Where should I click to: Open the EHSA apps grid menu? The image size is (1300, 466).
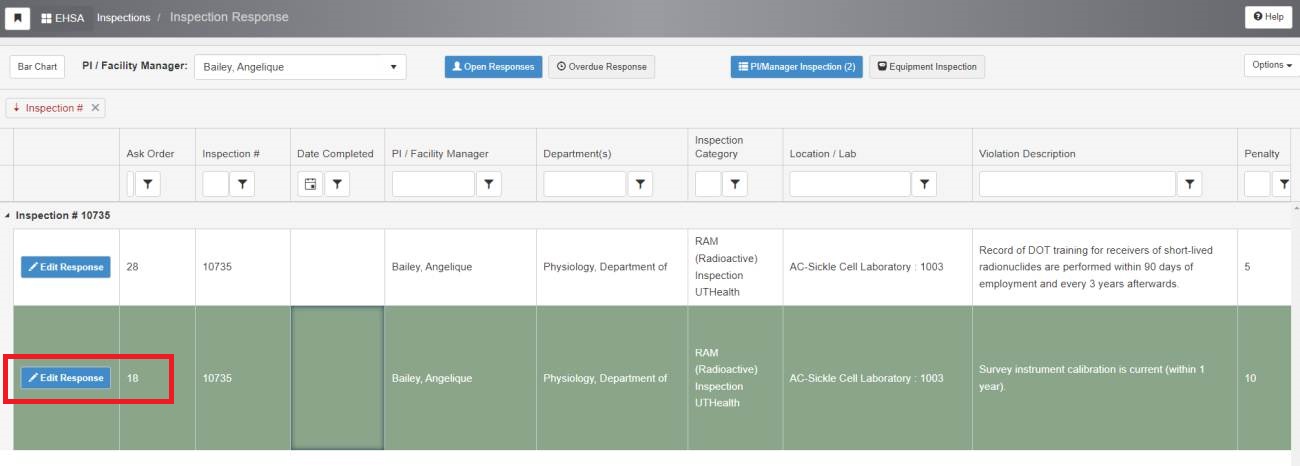coord(62,17)
